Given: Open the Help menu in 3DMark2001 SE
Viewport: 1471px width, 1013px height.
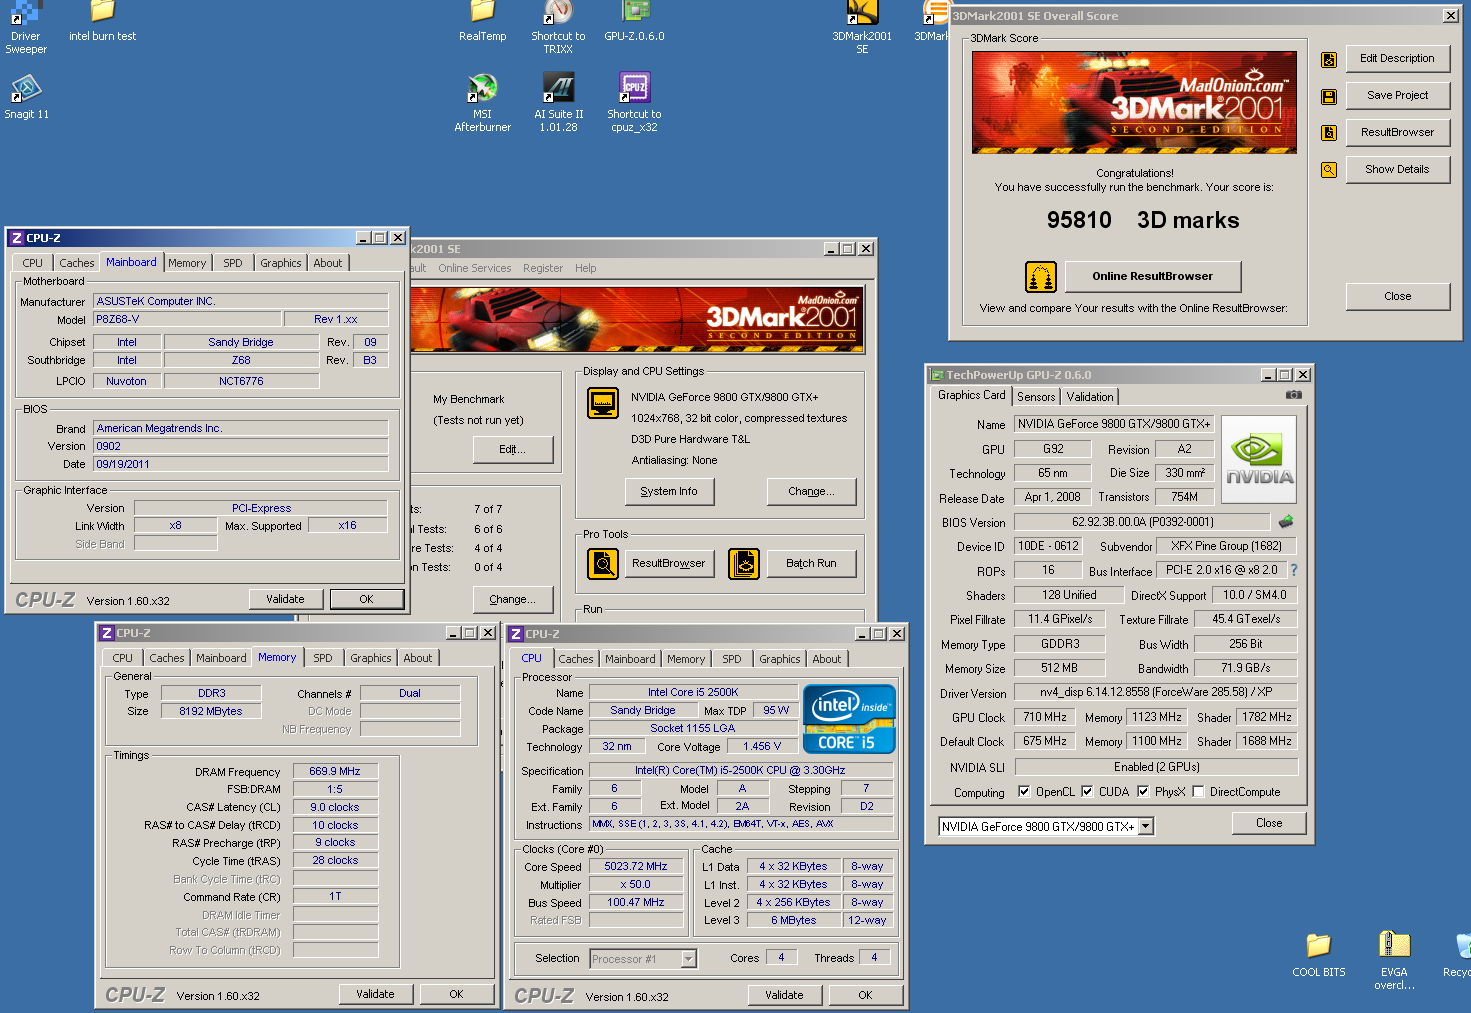Looking at the screenshot, I should tap(586, 268).
